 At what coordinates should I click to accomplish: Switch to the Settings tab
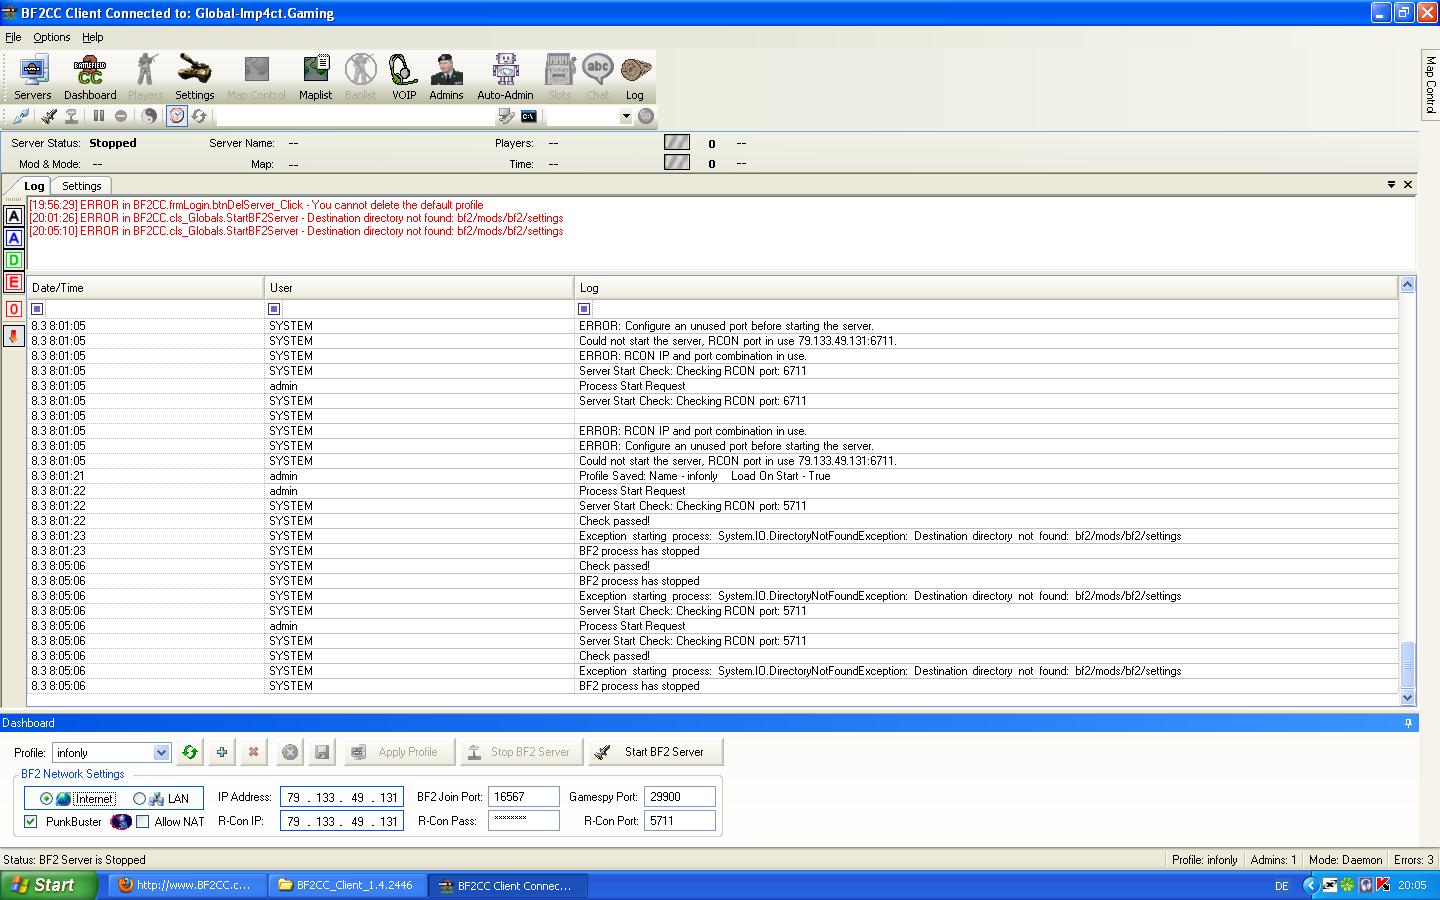point(81,186)
